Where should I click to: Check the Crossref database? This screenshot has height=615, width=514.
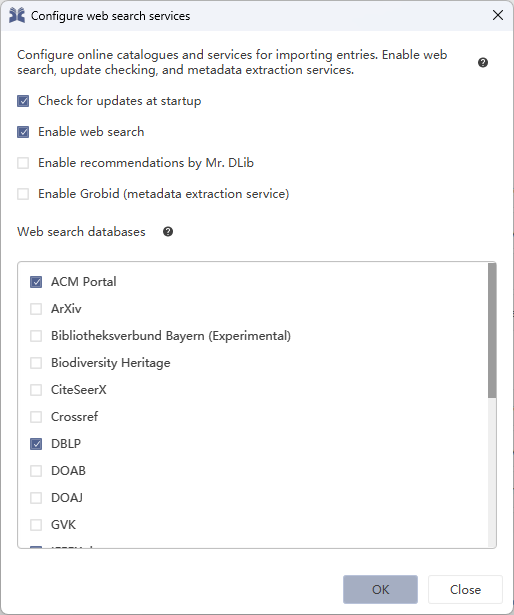(36, 417)
